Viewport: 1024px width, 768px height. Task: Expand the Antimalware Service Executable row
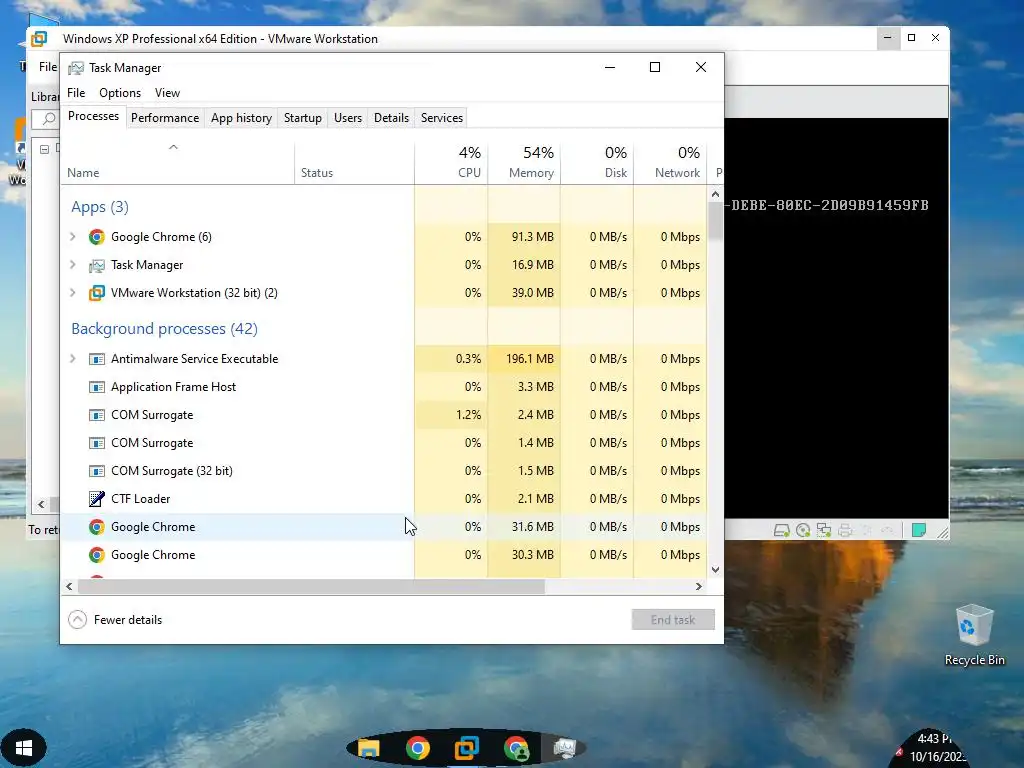point(73,359)
